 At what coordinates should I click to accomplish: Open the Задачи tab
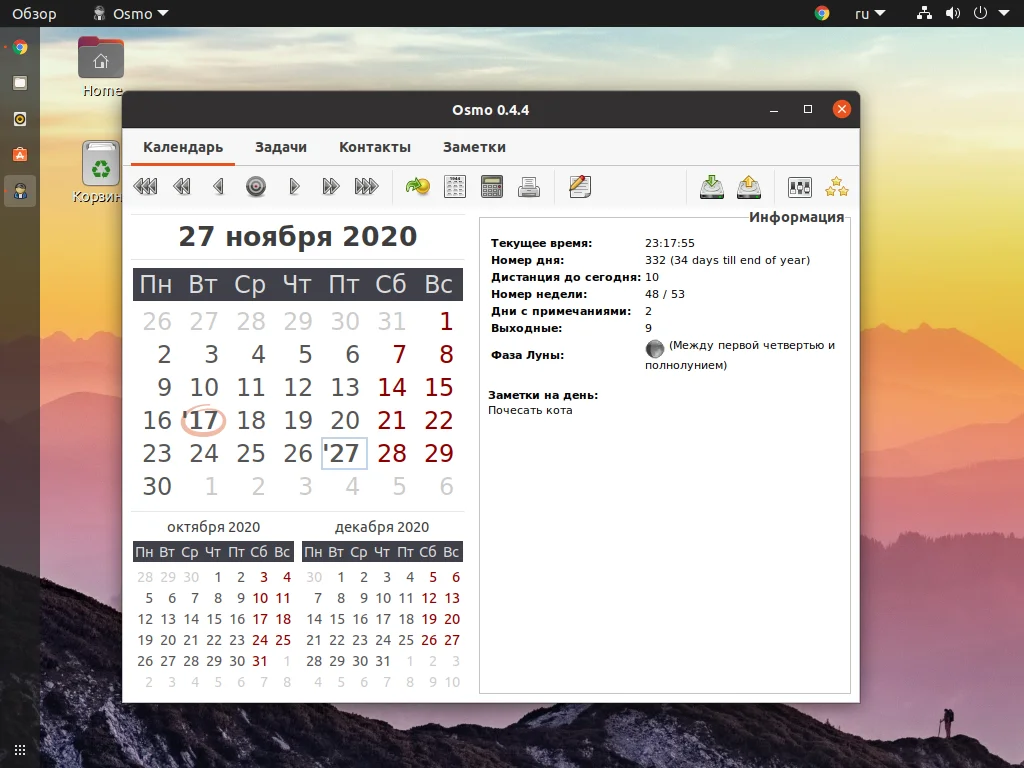(281, 147)
